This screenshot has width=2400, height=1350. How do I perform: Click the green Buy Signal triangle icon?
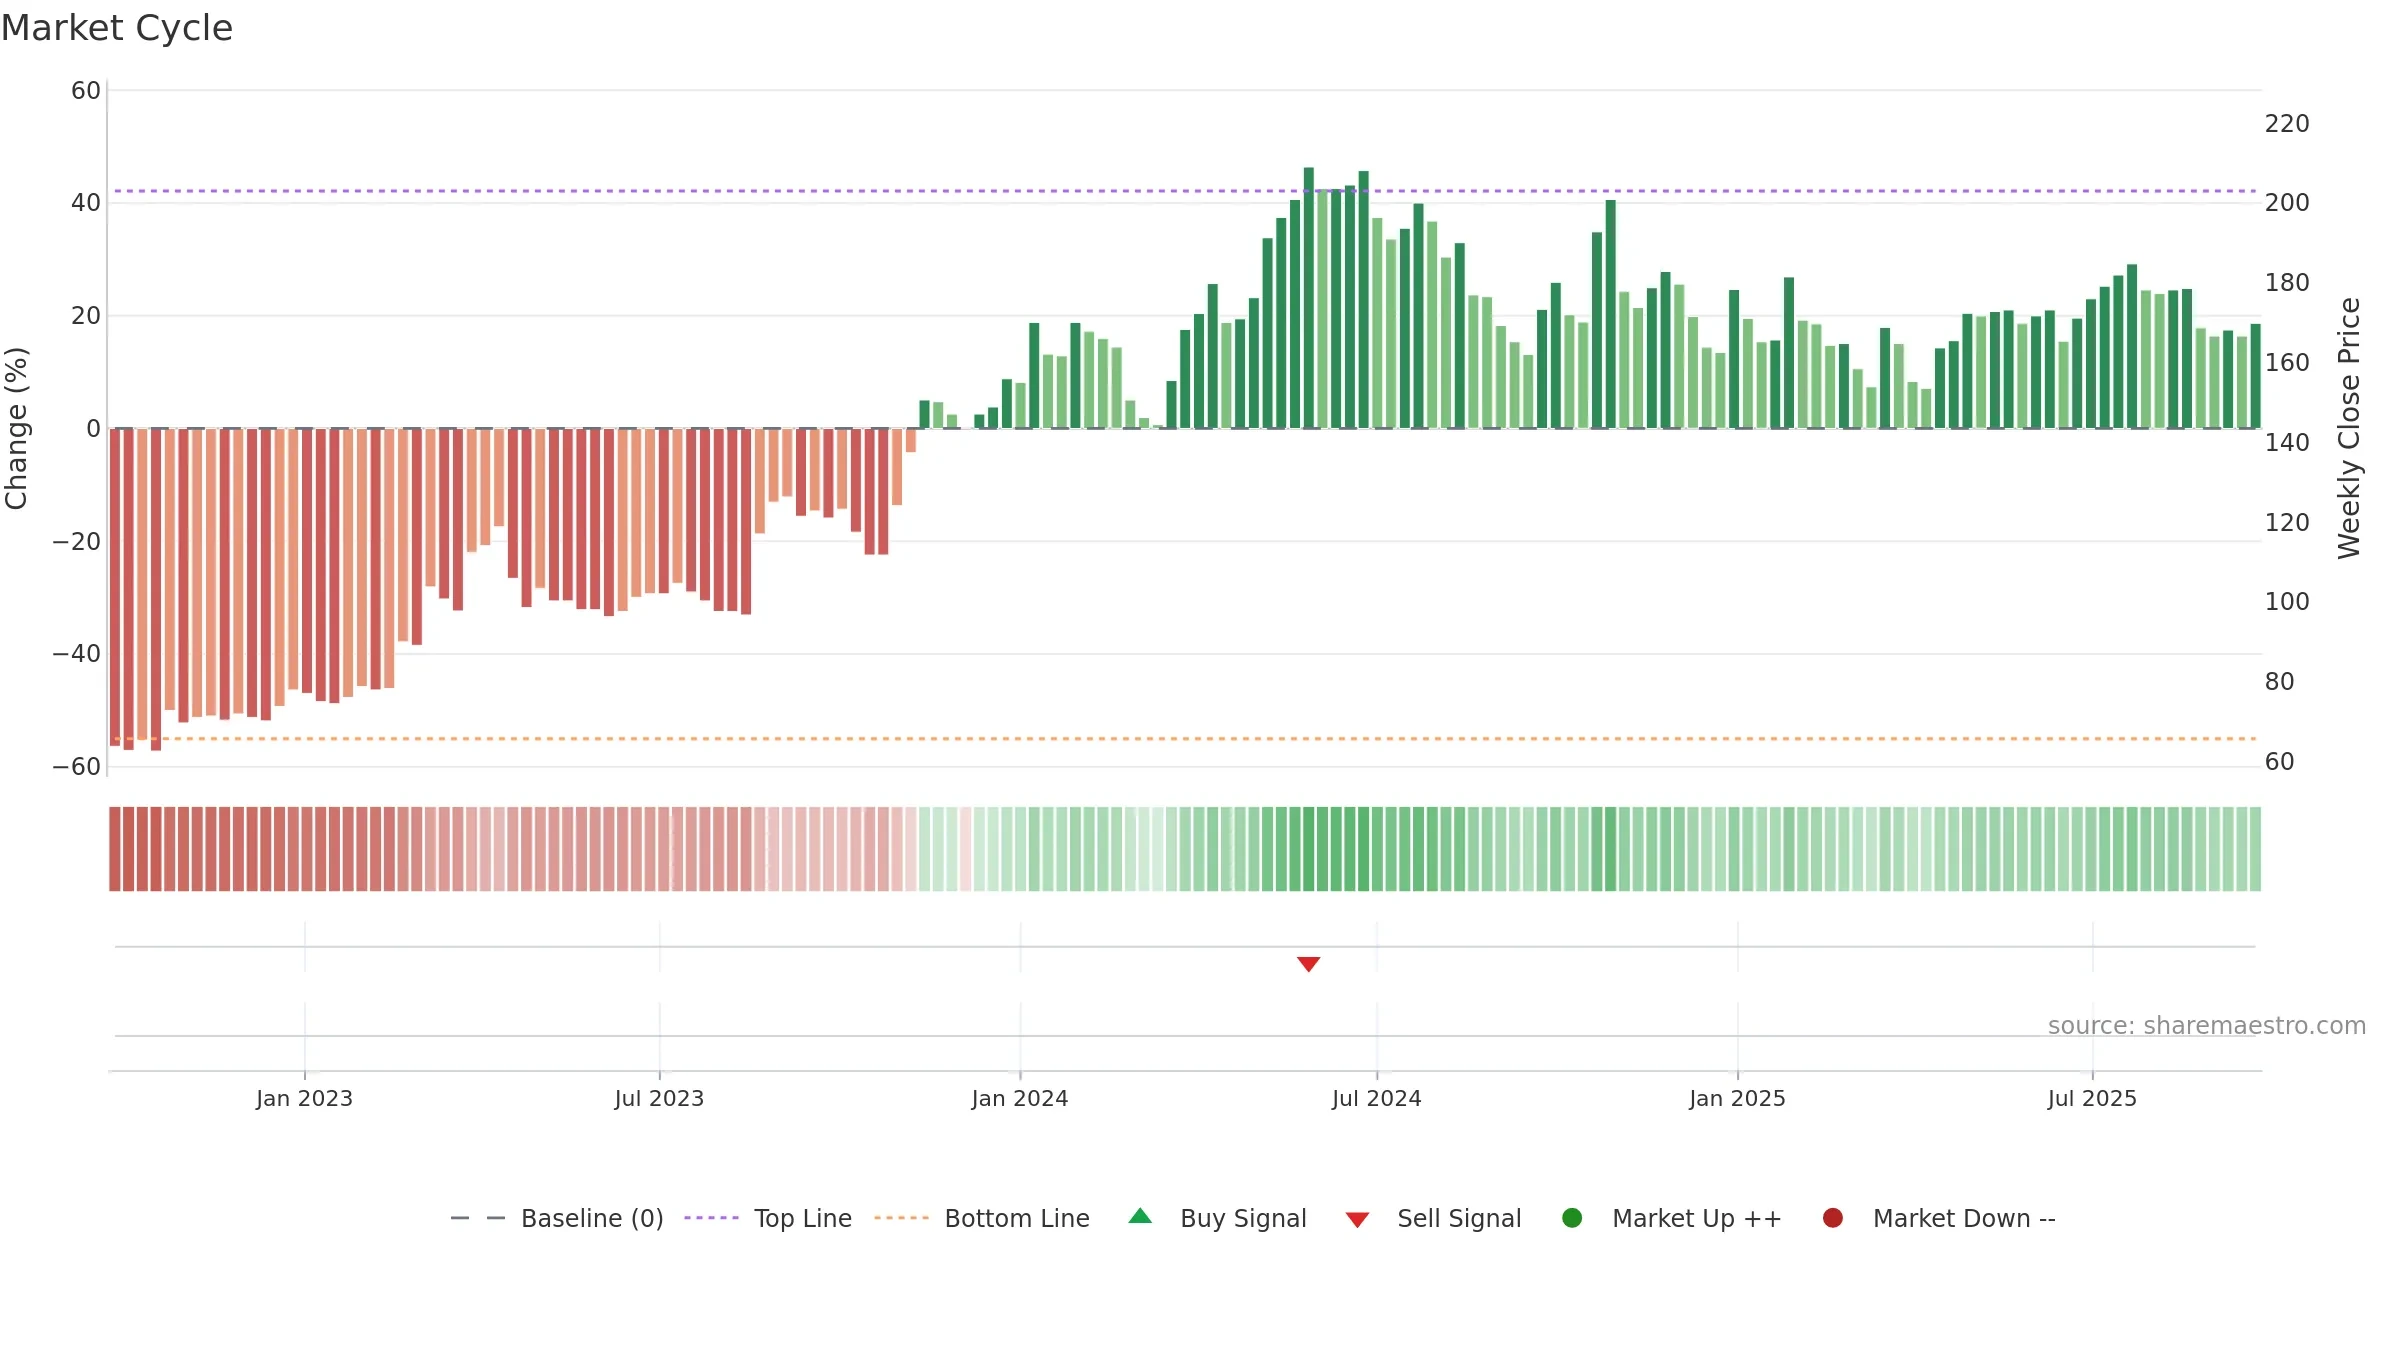coord(1140,1216)
